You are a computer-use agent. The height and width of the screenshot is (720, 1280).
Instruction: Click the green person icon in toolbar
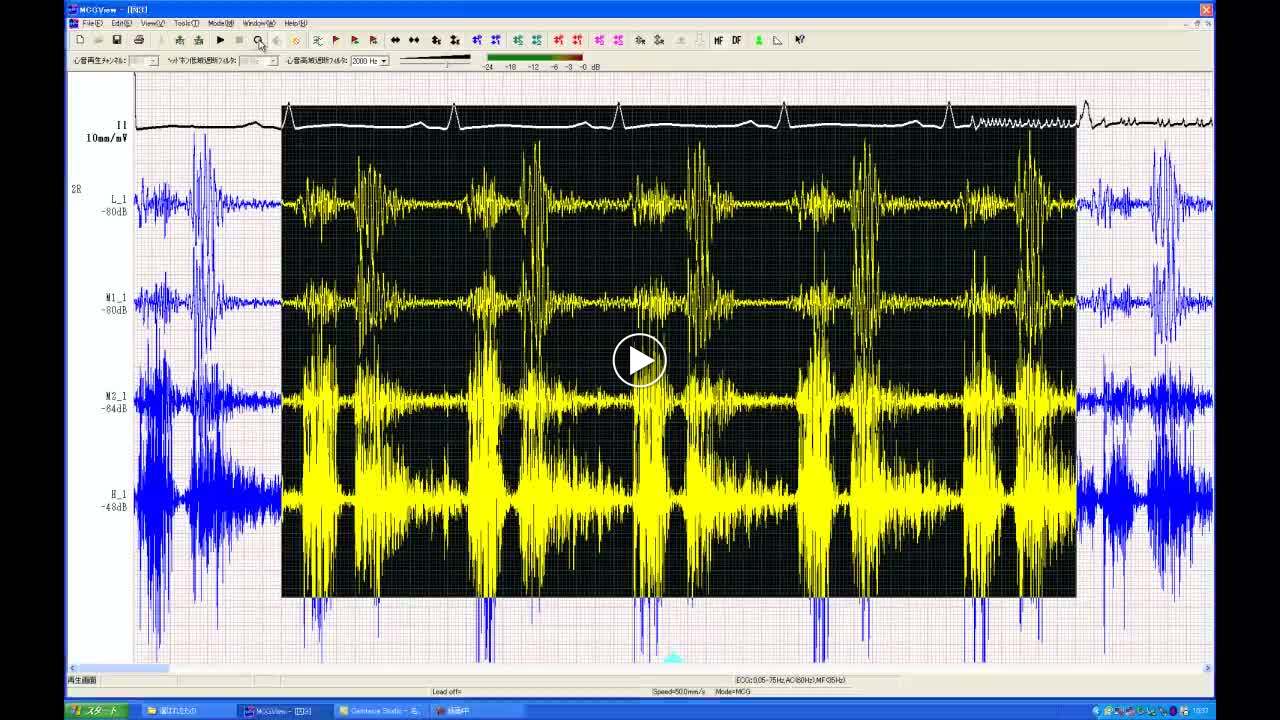(758, 40)
